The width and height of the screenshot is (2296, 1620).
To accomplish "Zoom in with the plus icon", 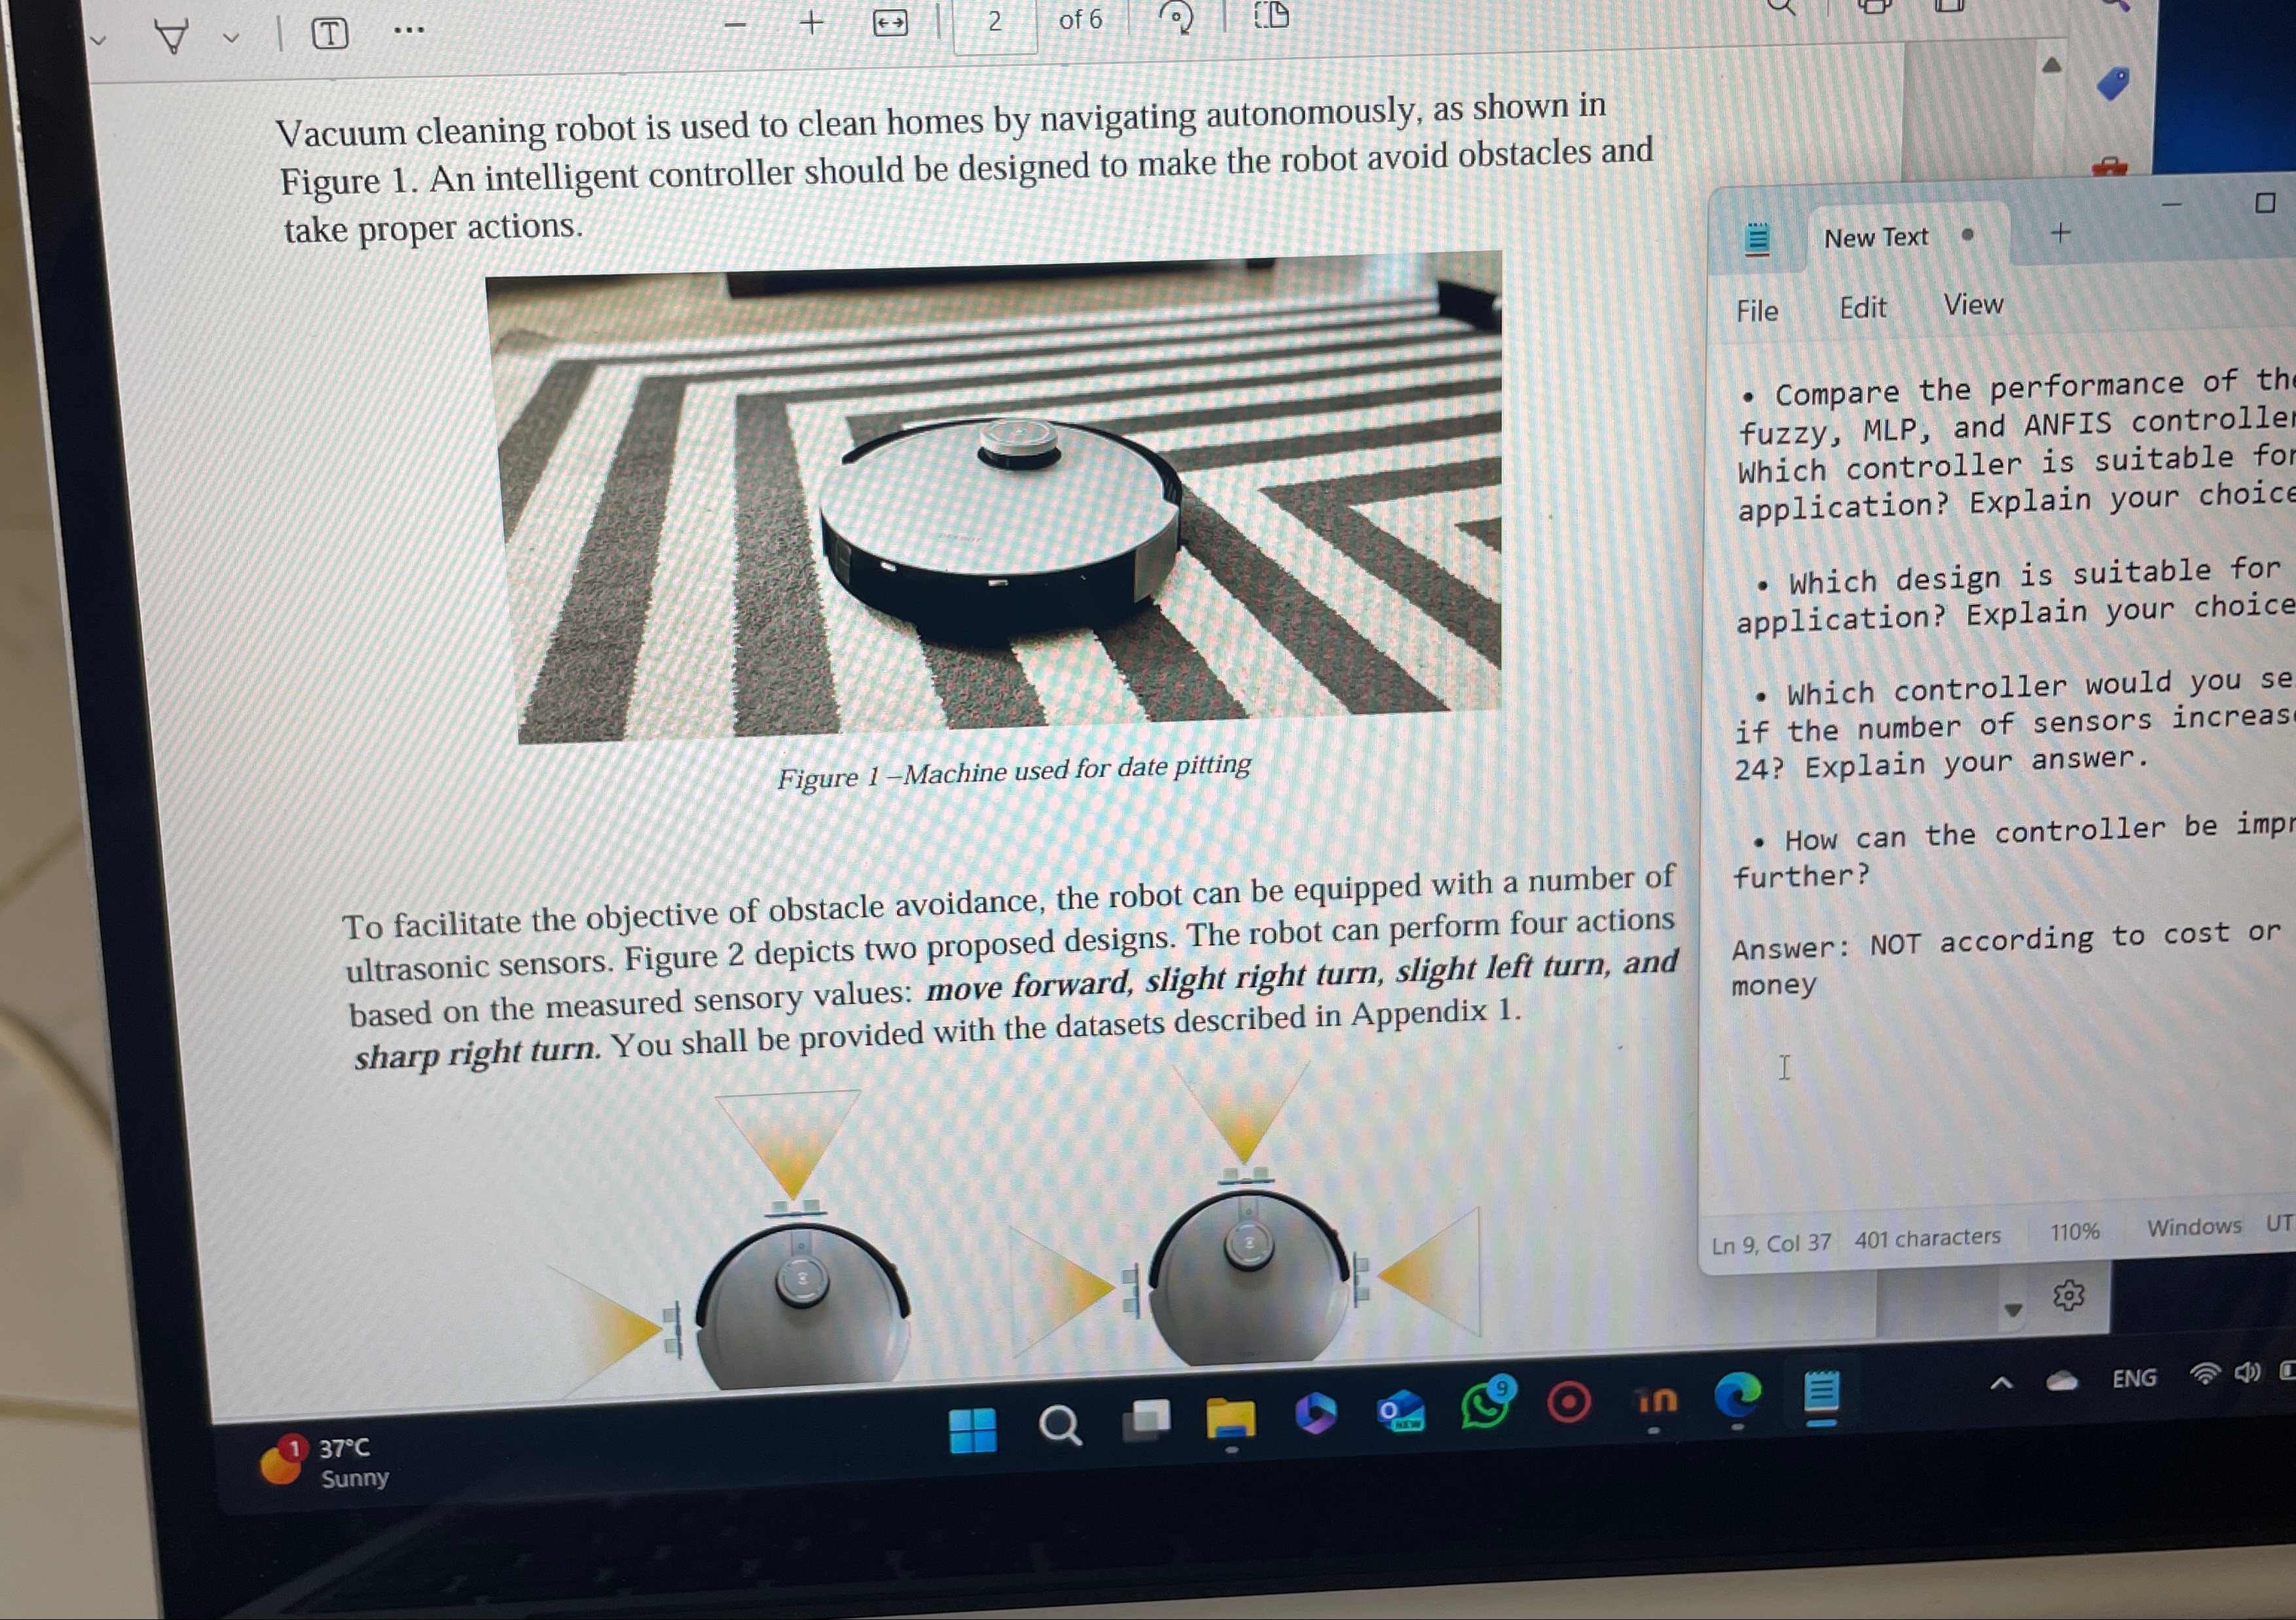I will click(812, 23).
